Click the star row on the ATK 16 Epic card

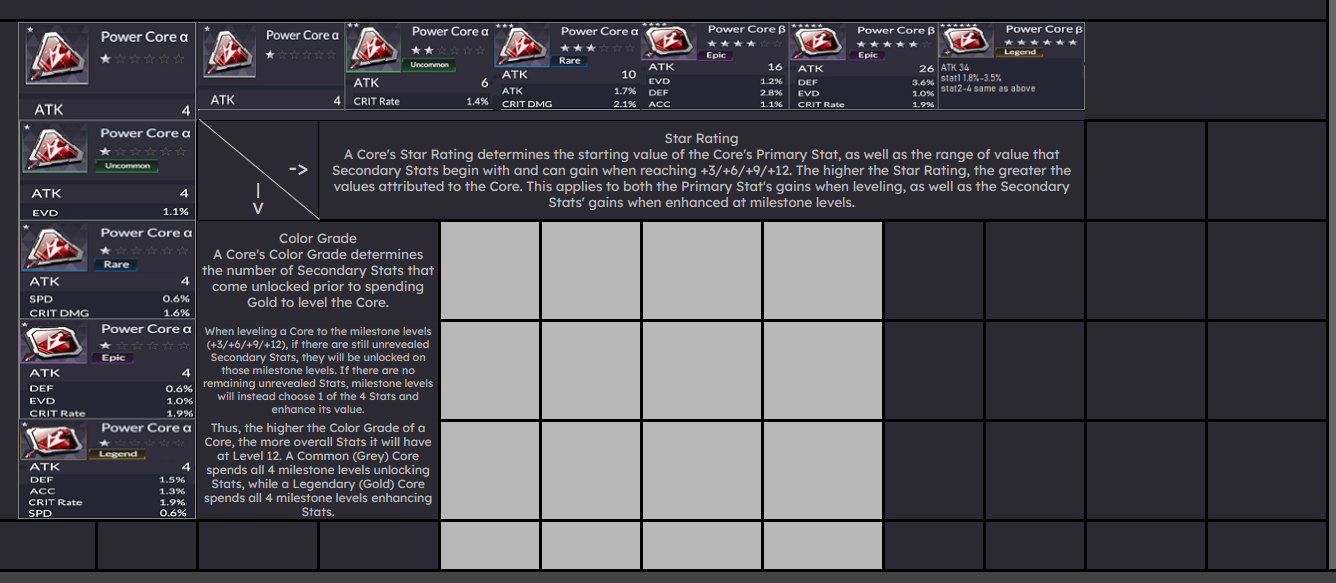point(744,44)
